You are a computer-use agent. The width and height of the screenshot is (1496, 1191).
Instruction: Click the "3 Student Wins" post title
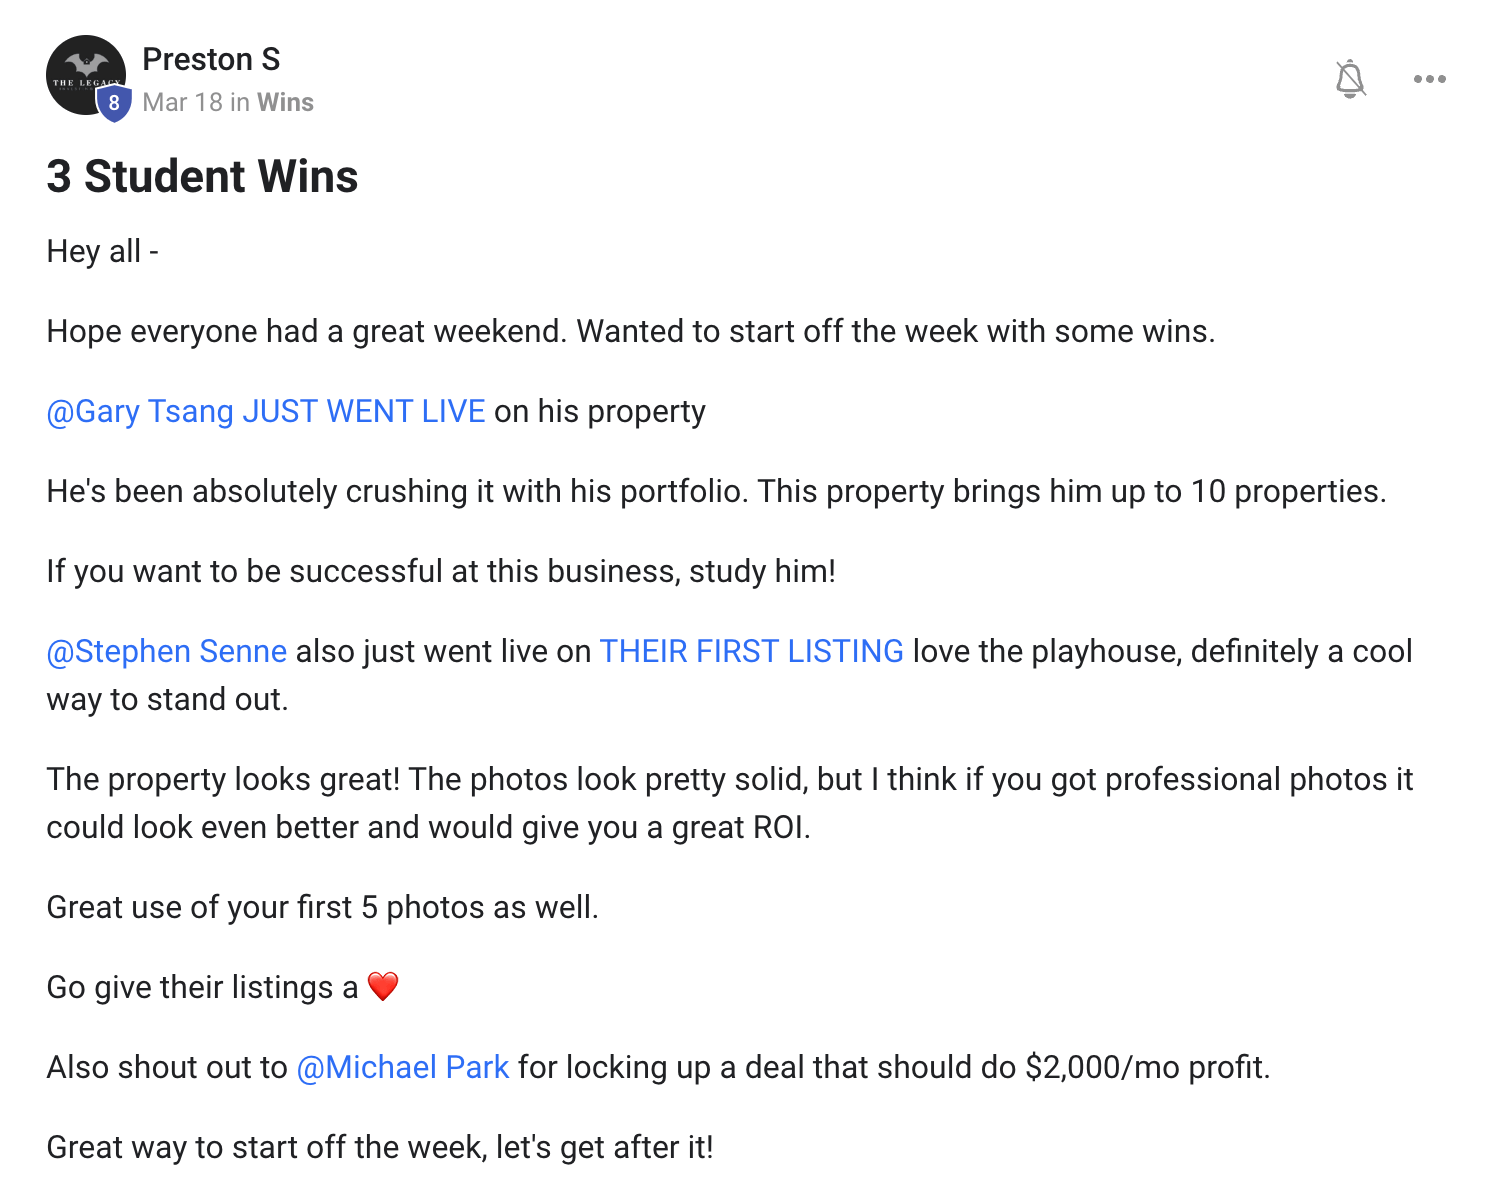pos(202,177)
